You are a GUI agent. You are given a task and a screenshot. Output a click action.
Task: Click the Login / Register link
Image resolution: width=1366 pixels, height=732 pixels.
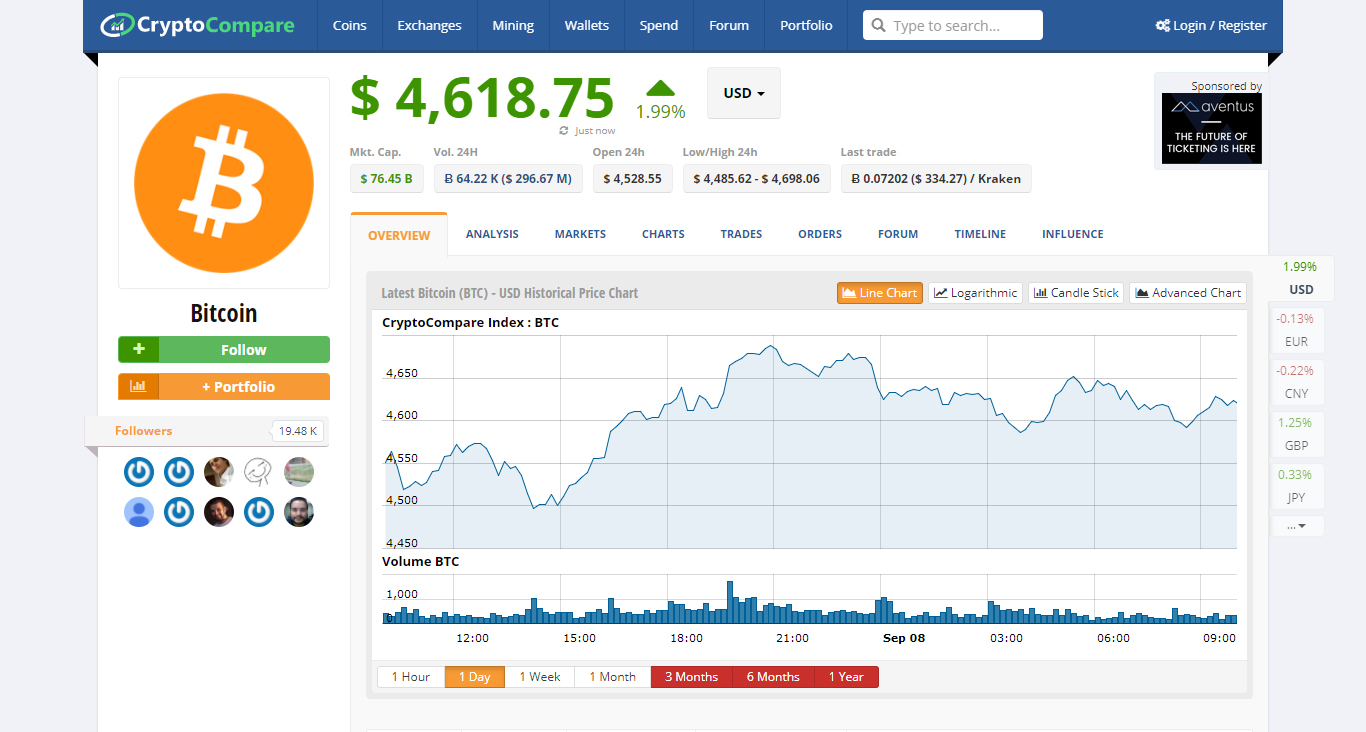point(1211,26)
